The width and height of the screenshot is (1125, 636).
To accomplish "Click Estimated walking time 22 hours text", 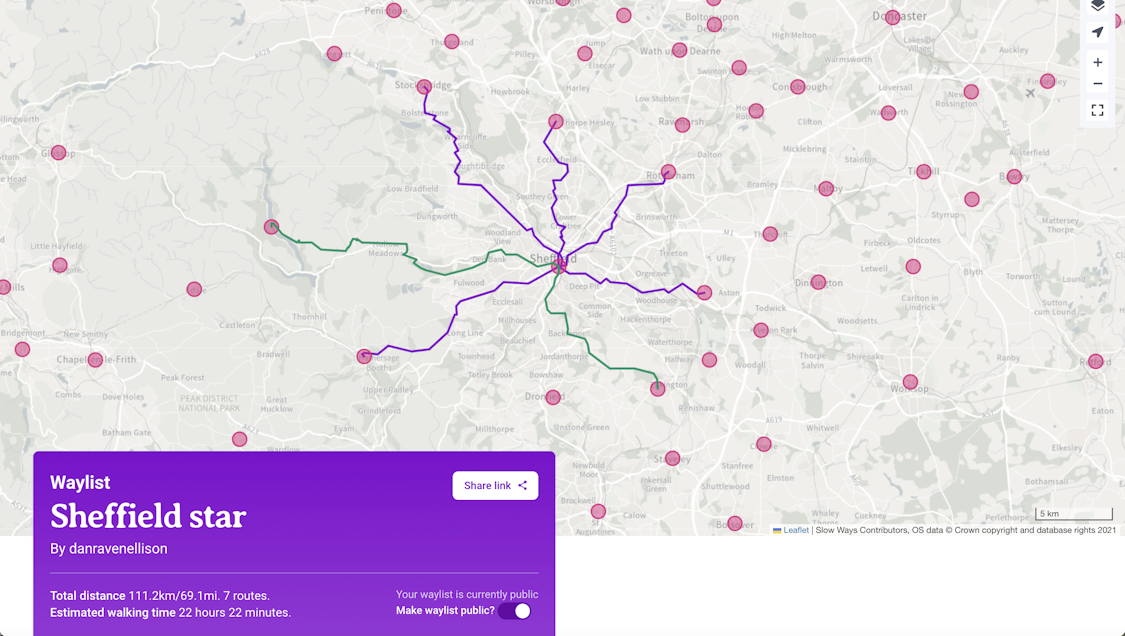I will [x=170, y=612].
